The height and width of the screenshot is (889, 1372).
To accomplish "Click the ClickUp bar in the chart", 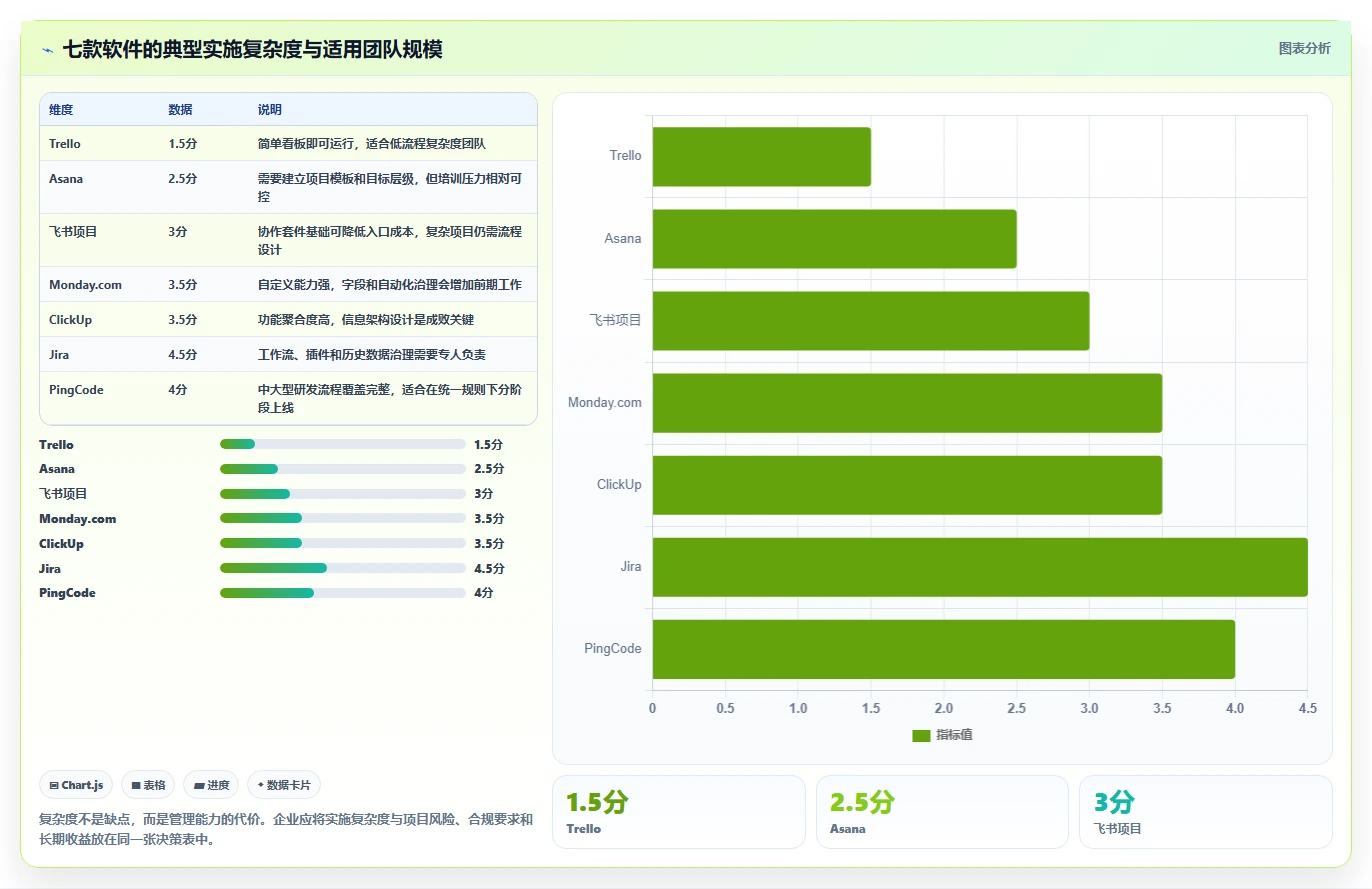I will point(907,485).
